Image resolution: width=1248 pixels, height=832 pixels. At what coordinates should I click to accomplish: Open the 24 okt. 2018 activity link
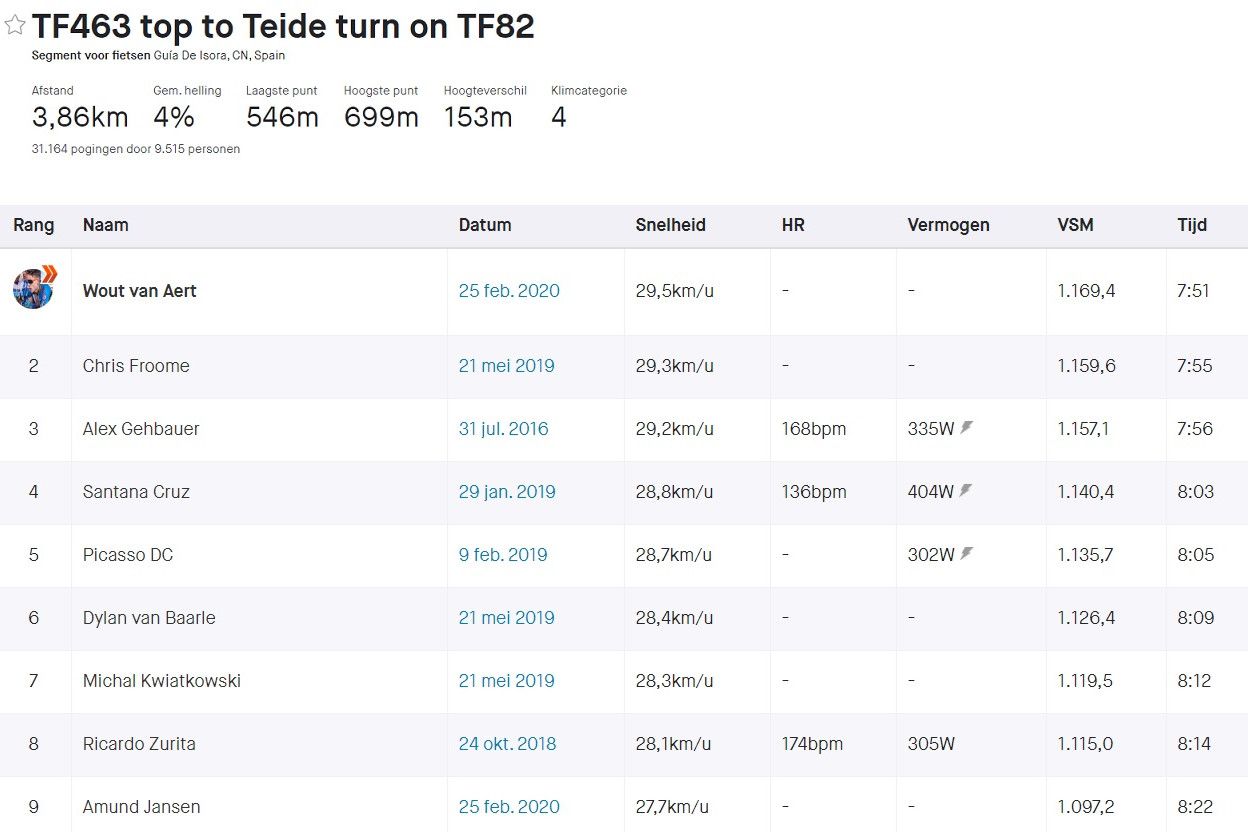coord(507,744)
